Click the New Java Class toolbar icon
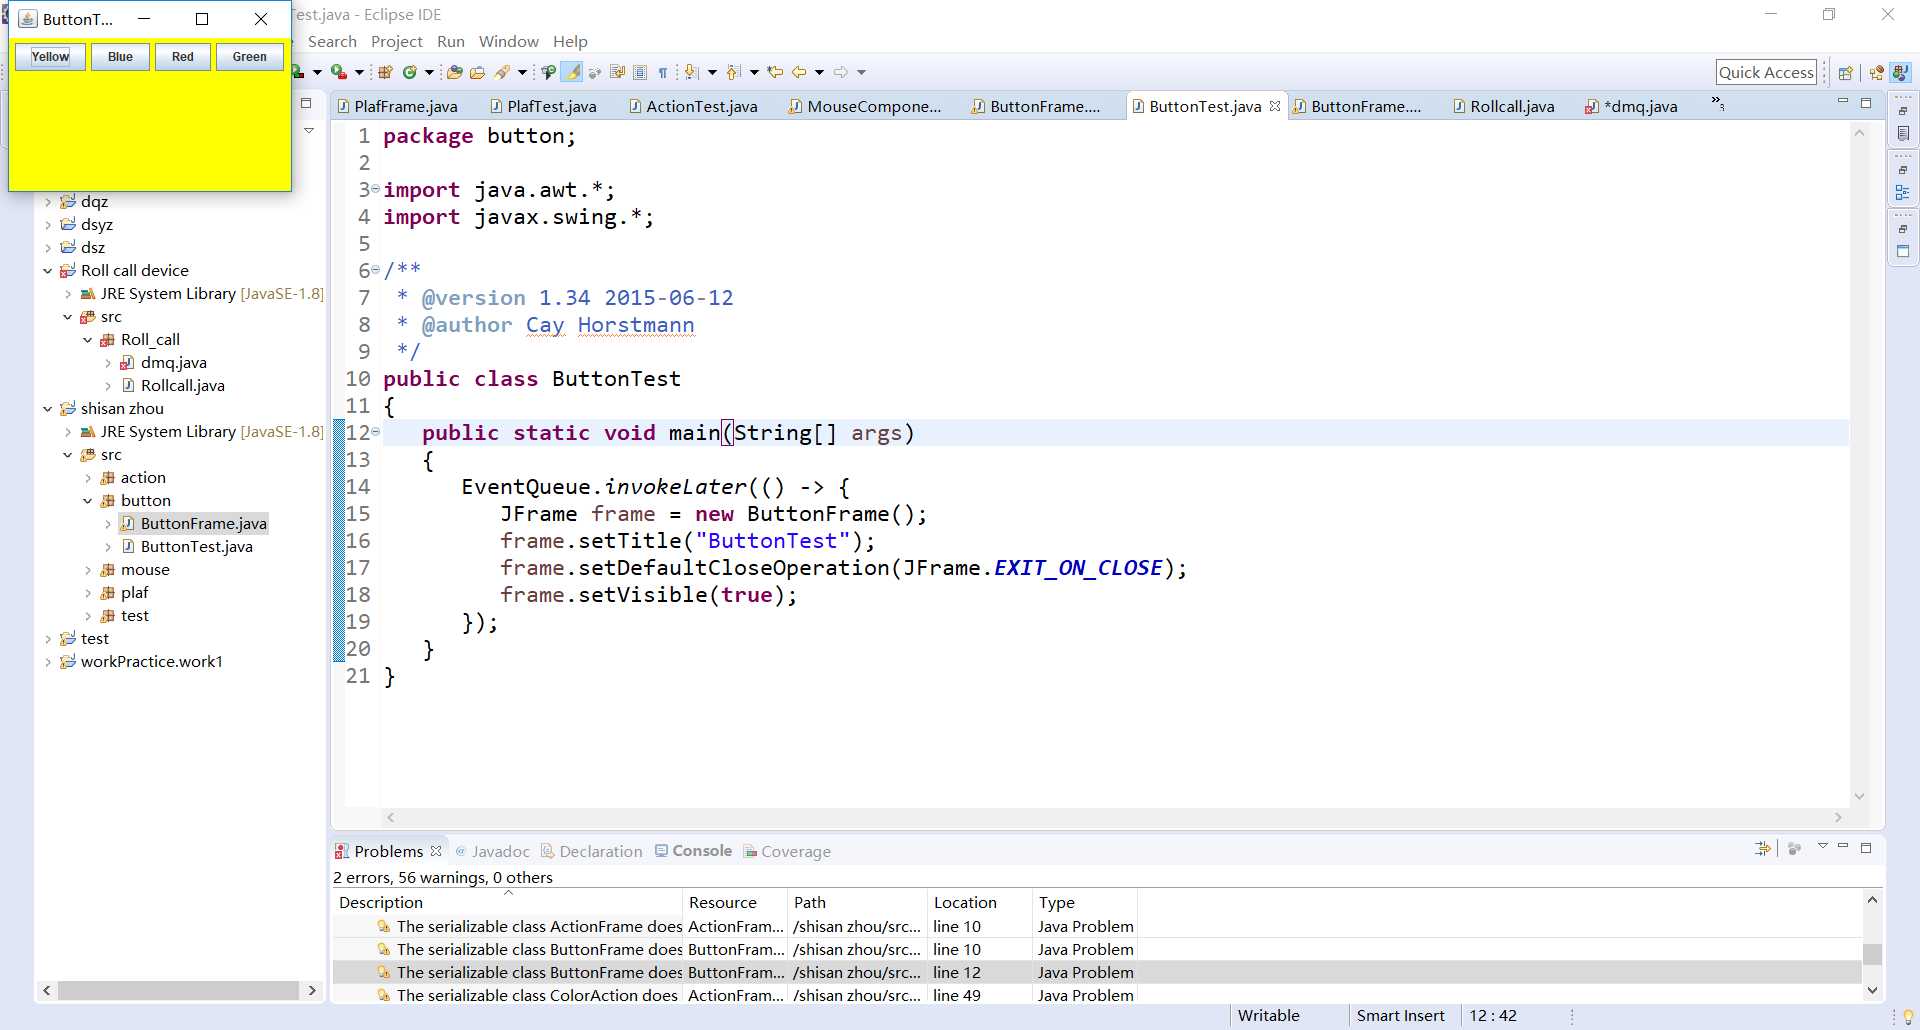 point(410,72)
